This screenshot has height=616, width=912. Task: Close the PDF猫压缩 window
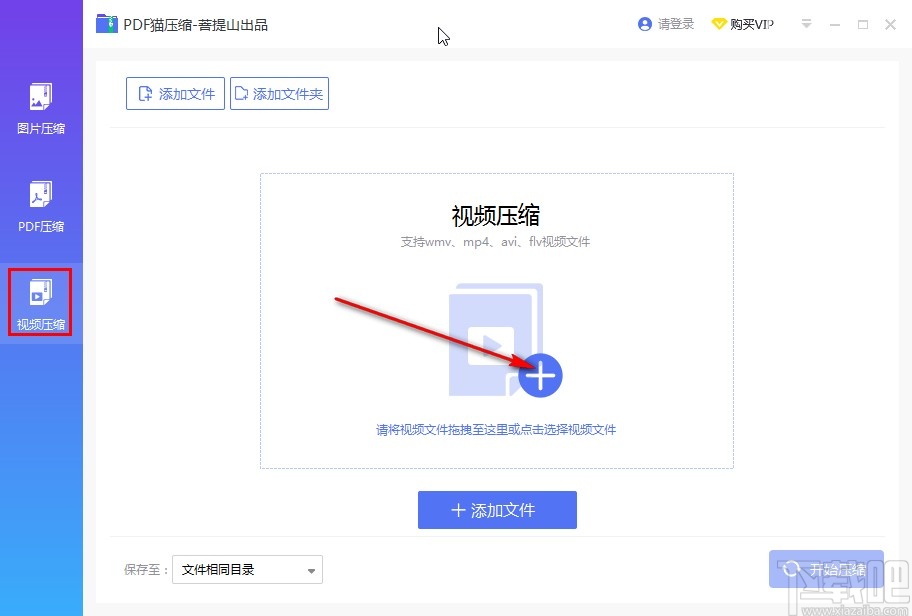click(890, 24)
